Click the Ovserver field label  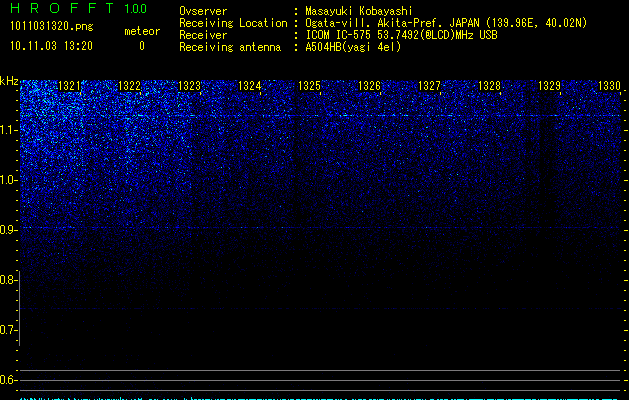[x=203, y=11]
